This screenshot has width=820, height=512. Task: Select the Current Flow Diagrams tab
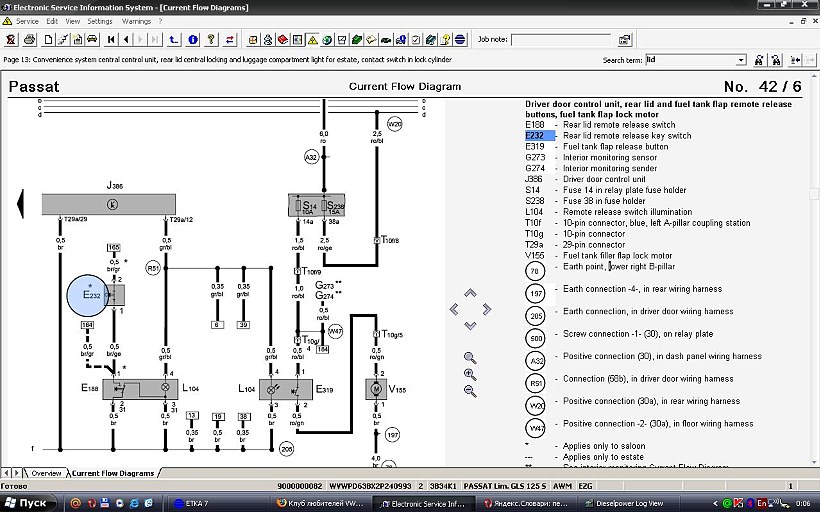click(113, 473)
